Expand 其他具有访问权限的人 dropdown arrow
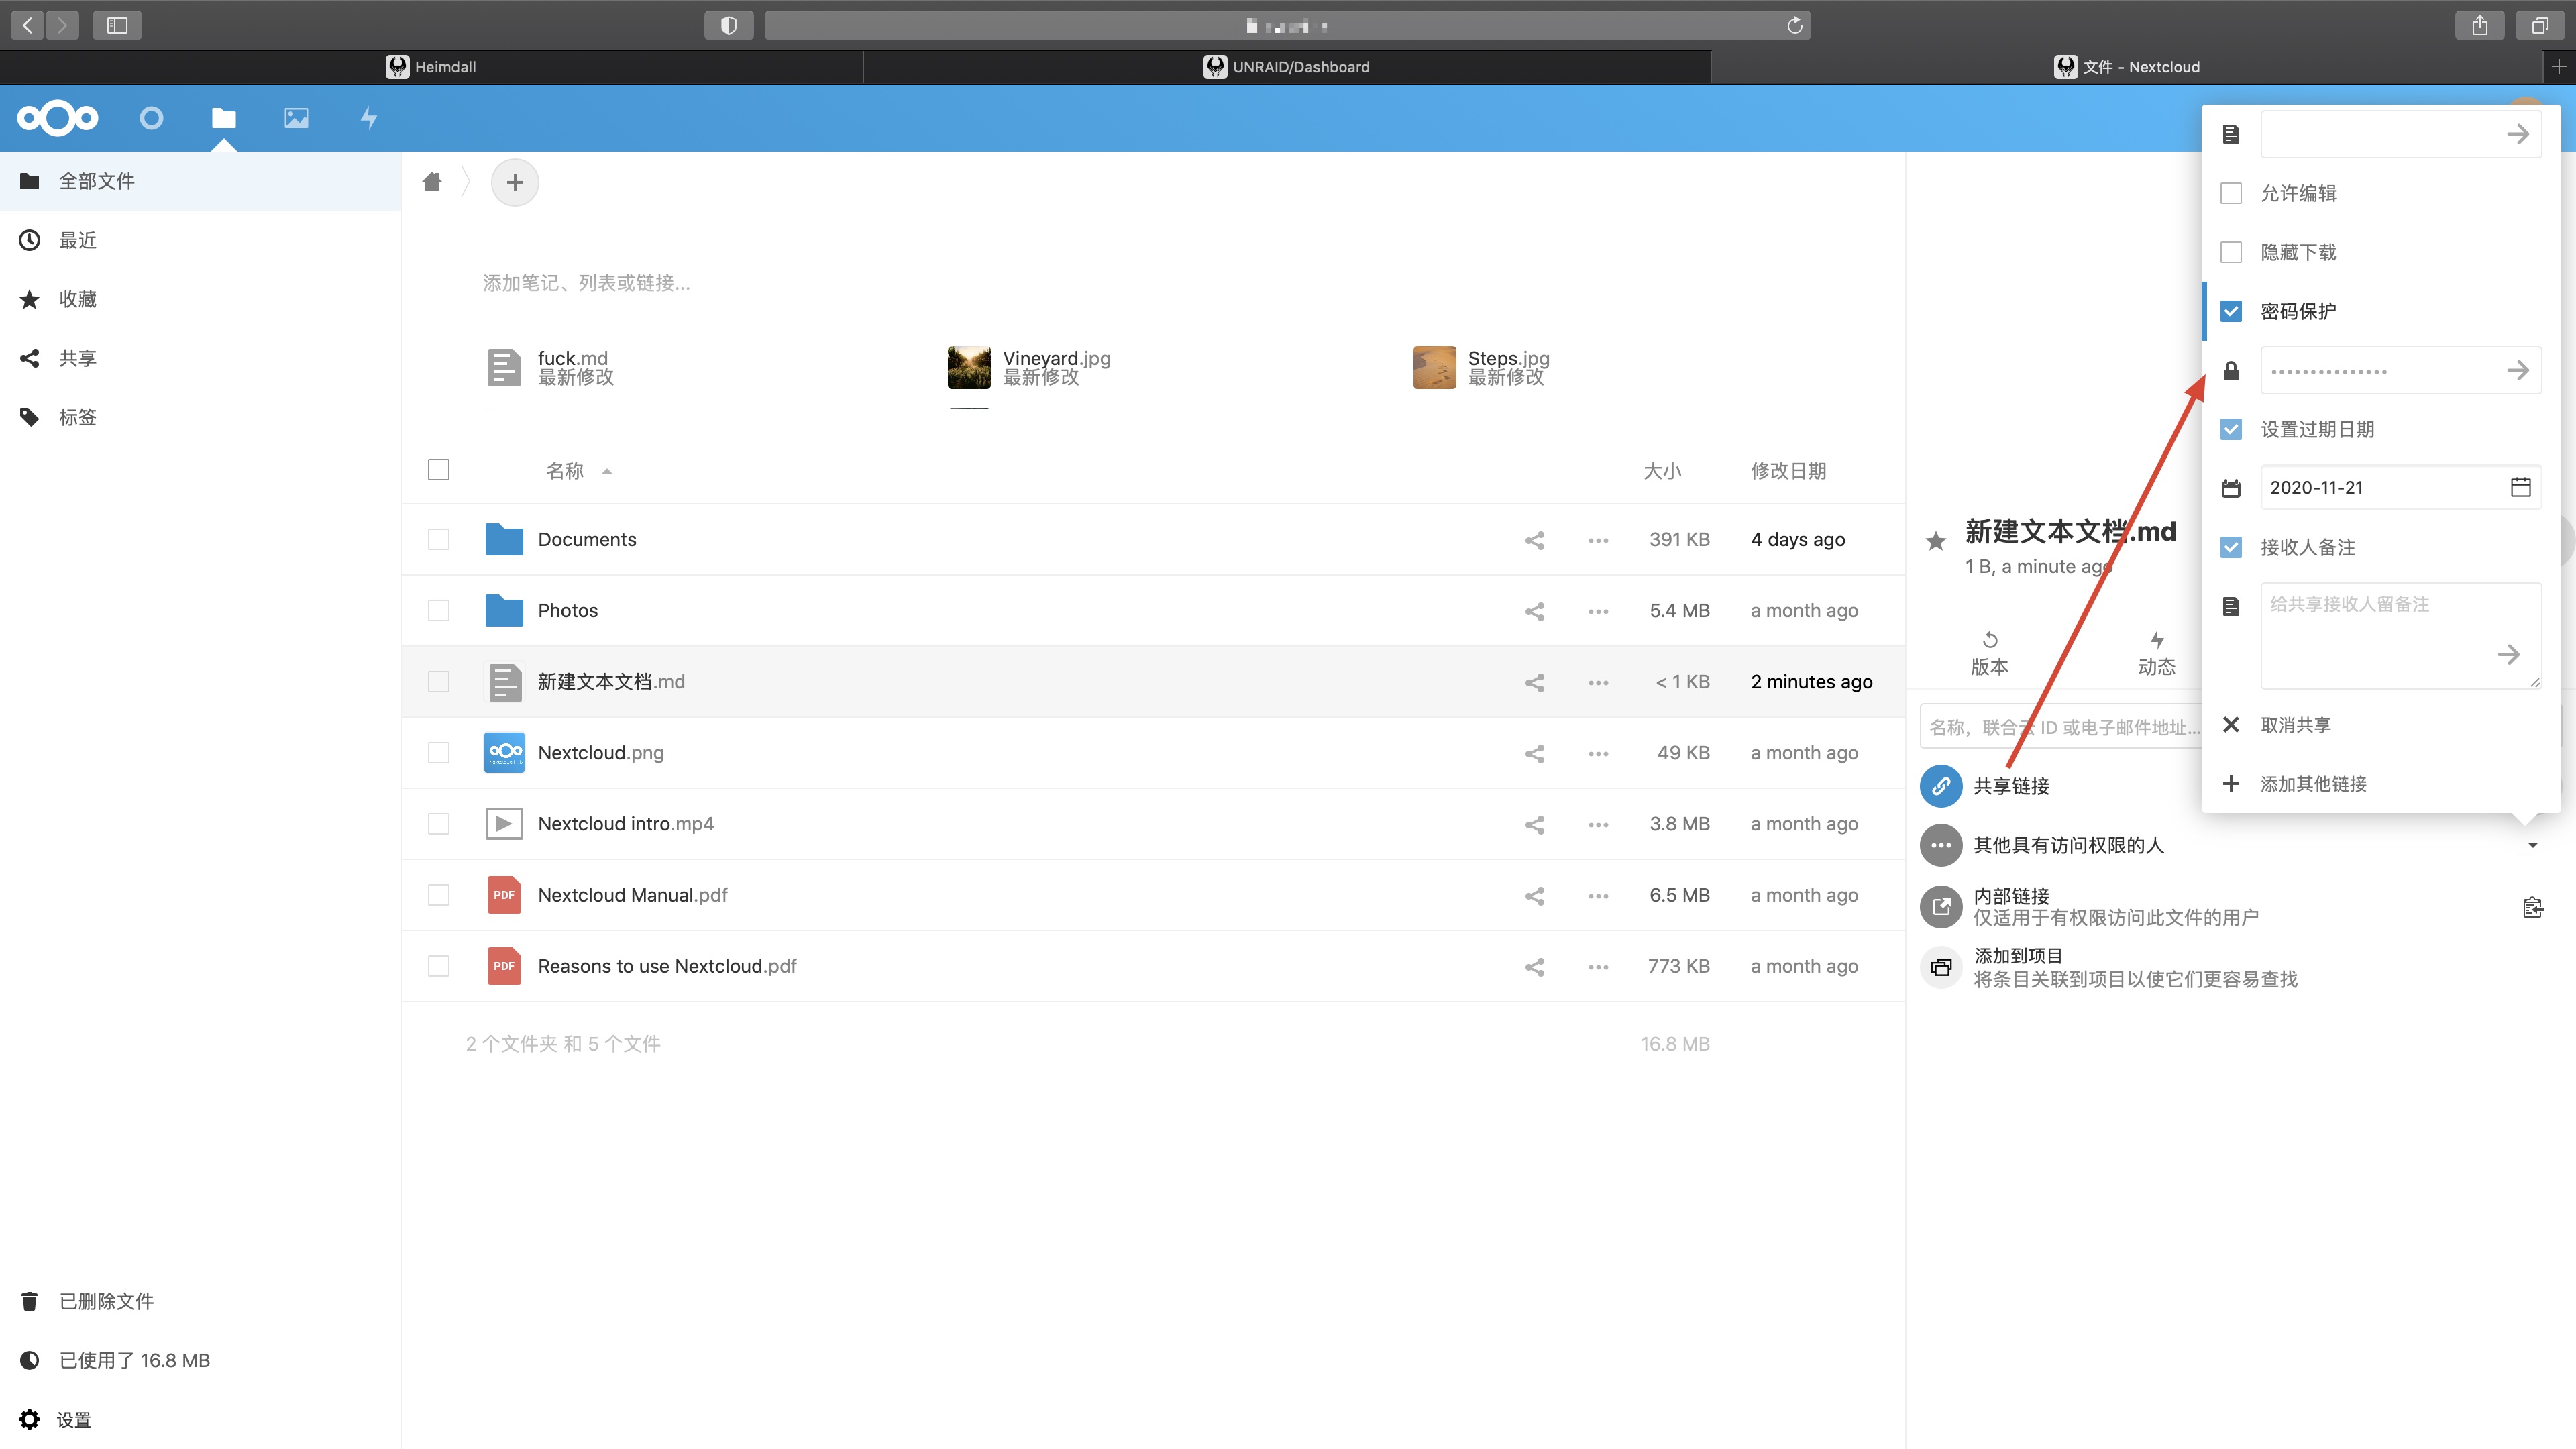The image size is (2576, 1449). [2532, 845]
